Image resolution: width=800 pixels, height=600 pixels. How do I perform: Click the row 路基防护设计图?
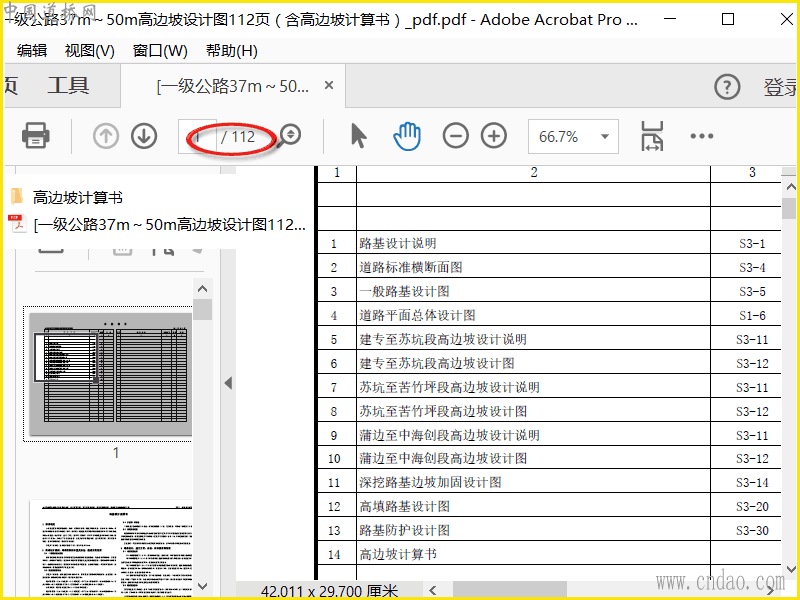tap(549, 530)
